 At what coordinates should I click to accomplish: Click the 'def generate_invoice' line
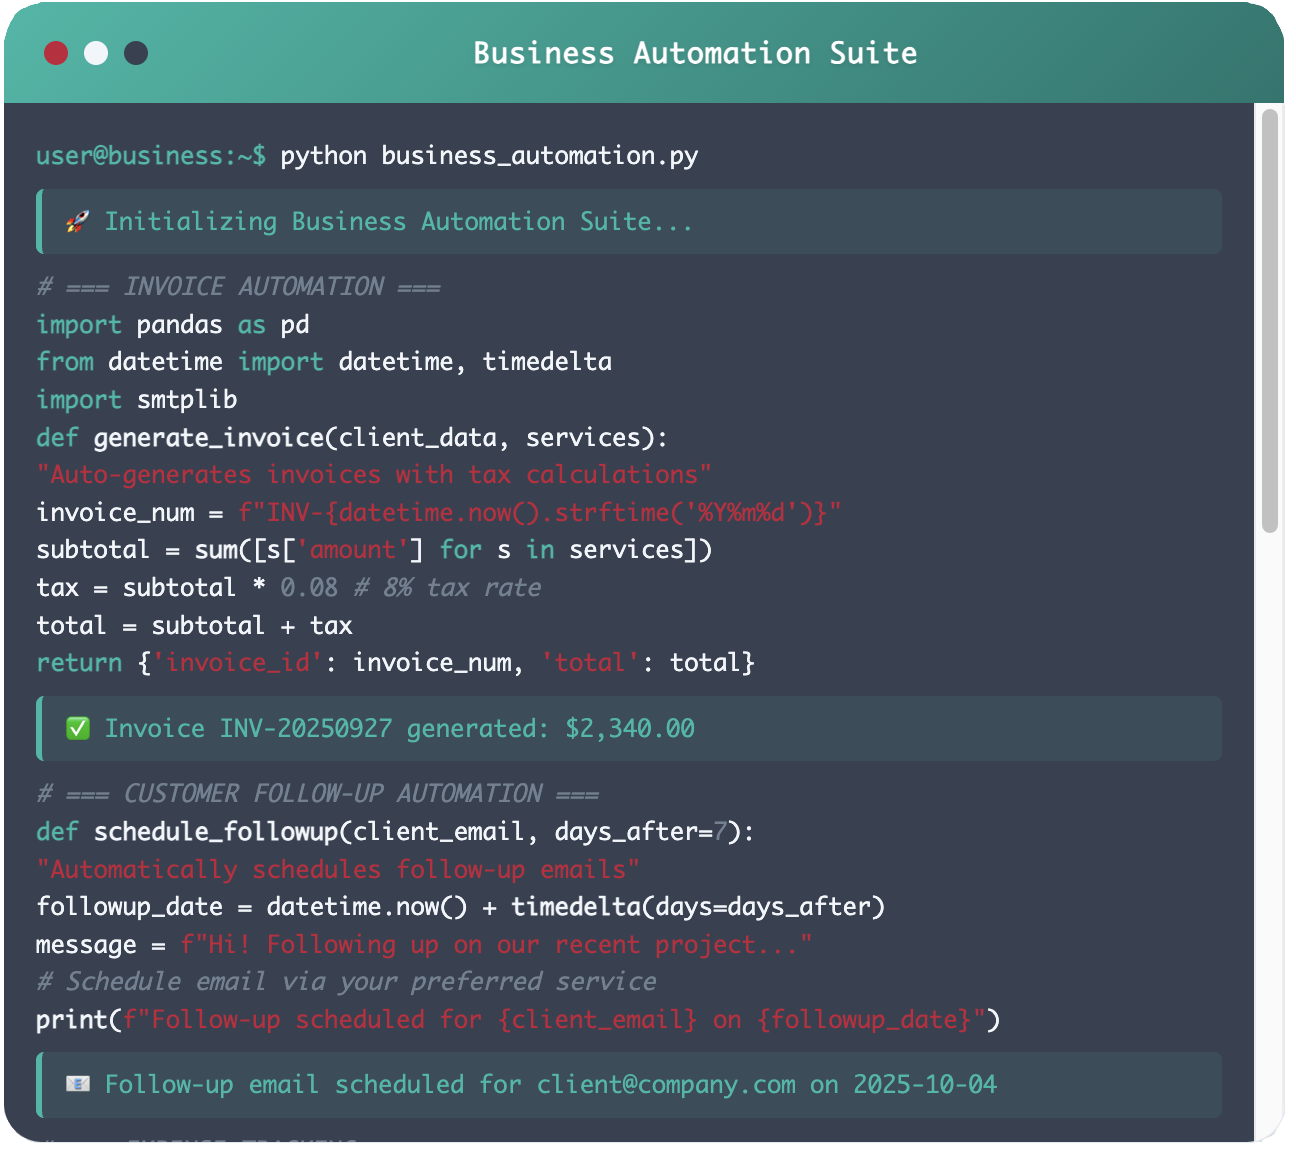pos(352,438)
